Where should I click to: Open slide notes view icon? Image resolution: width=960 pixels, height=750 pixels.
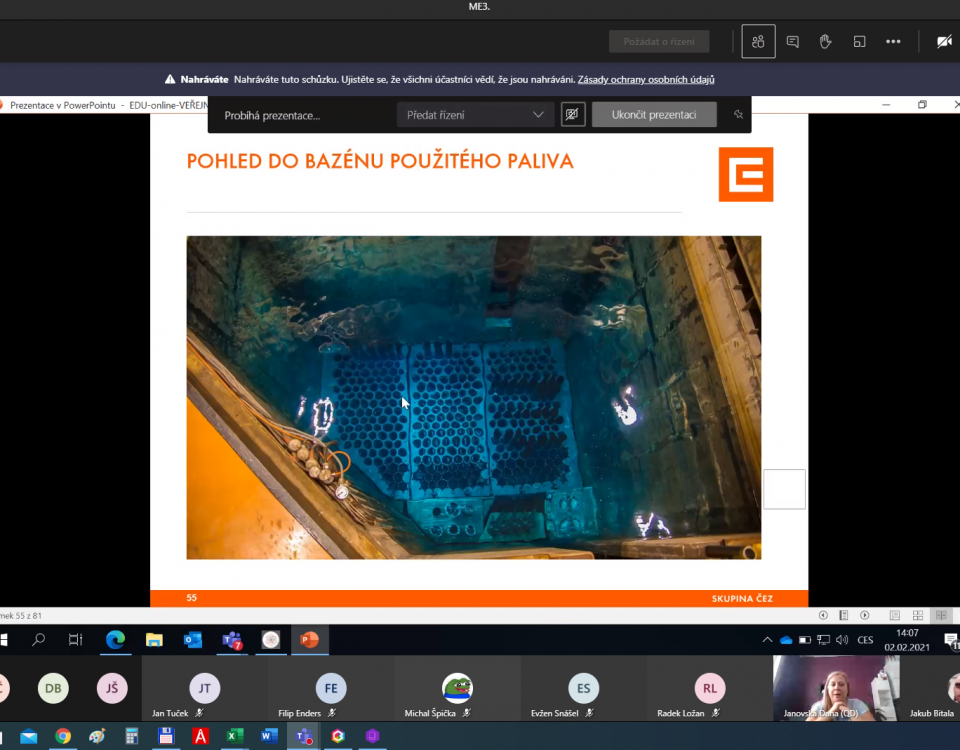point(844,615)
